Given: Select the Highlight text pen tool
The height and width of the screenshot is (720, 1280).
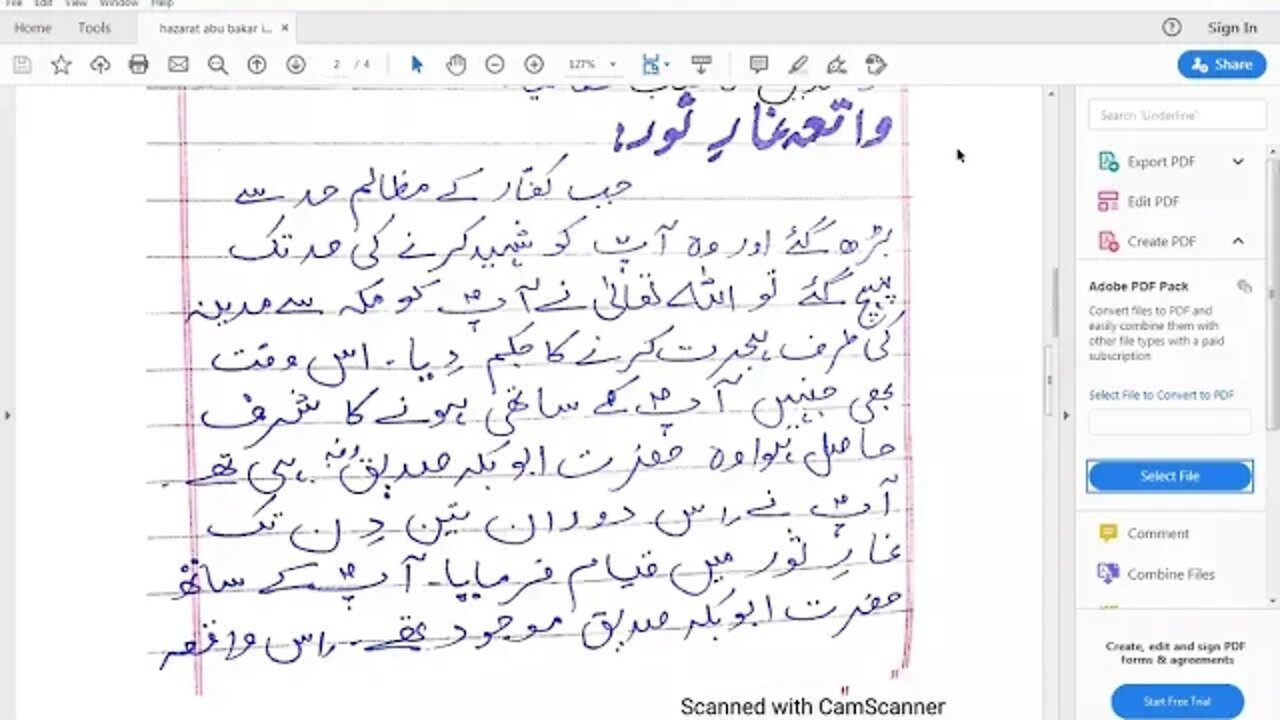Looking at the screenshot, I should 798,65.
